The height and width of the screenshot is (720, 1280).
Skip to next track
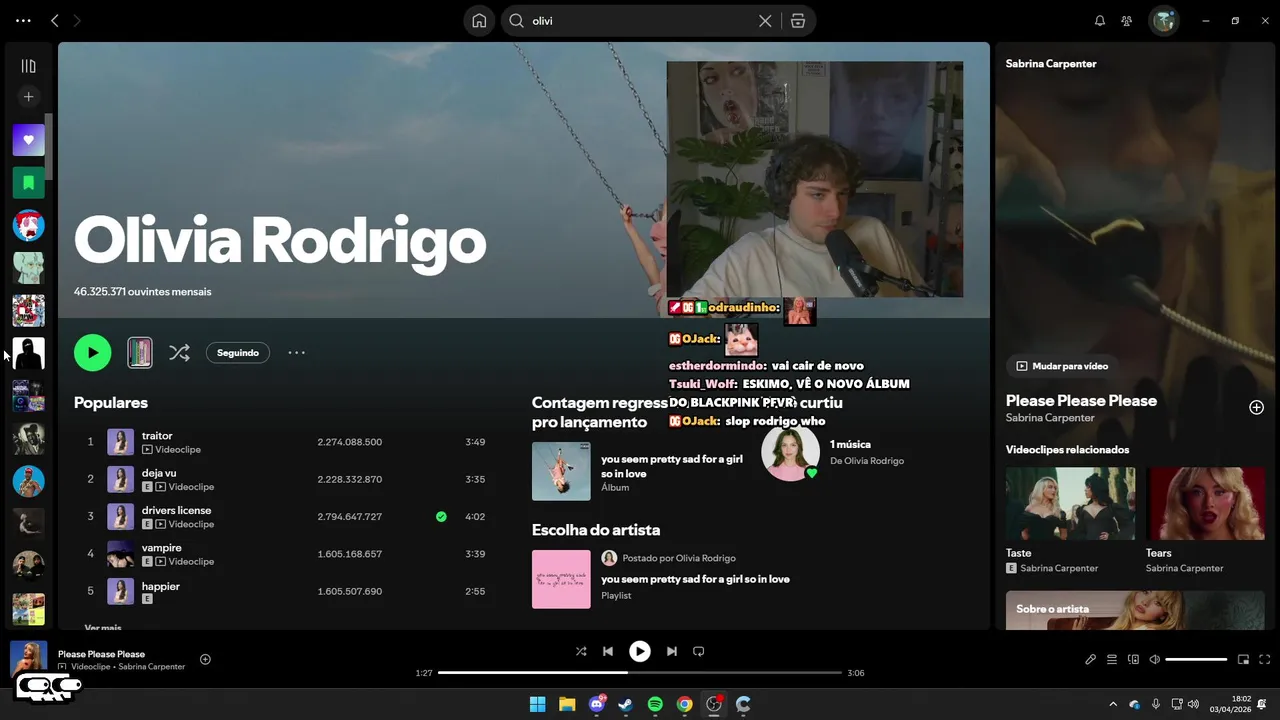[x=672, y=651]
